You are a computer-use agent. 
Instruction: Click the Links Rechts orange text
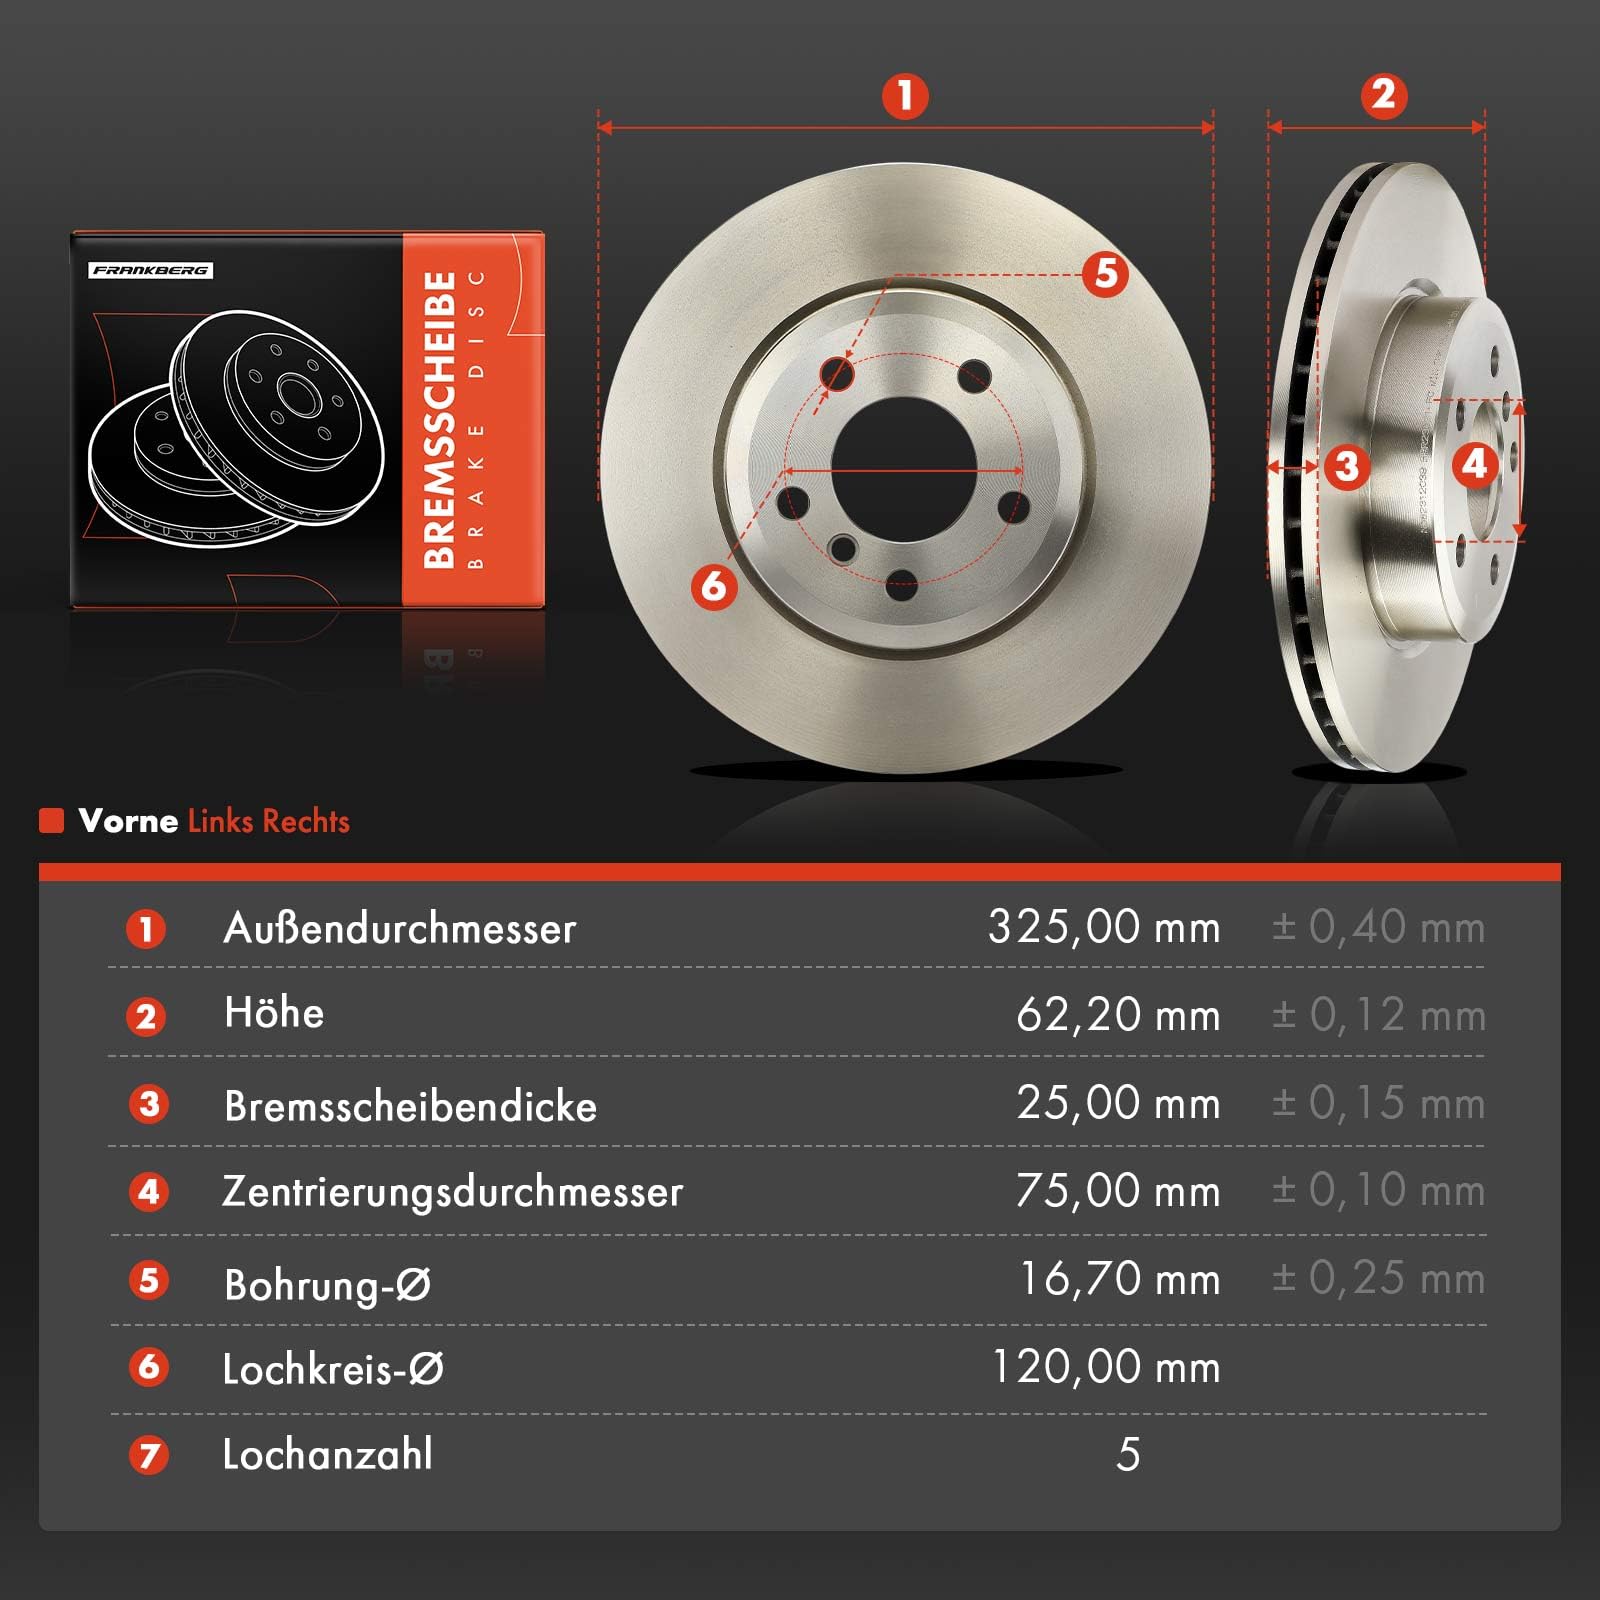(269, 821)
